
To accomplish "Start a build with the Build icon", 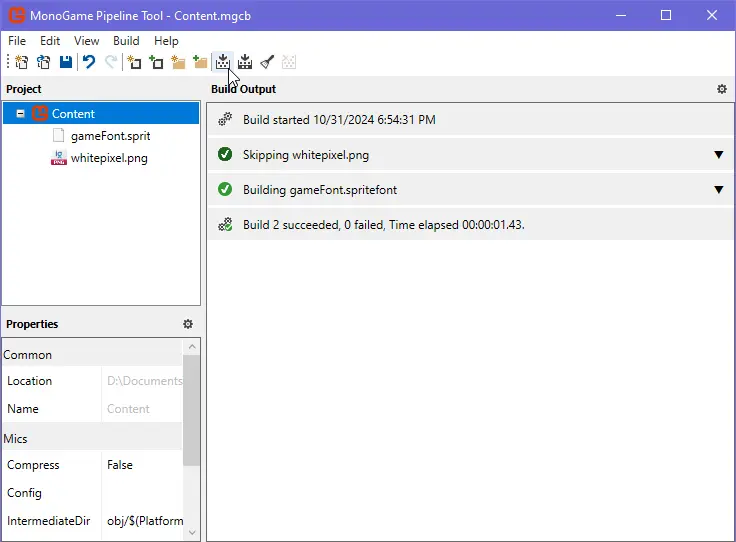I will pos(222,62).
